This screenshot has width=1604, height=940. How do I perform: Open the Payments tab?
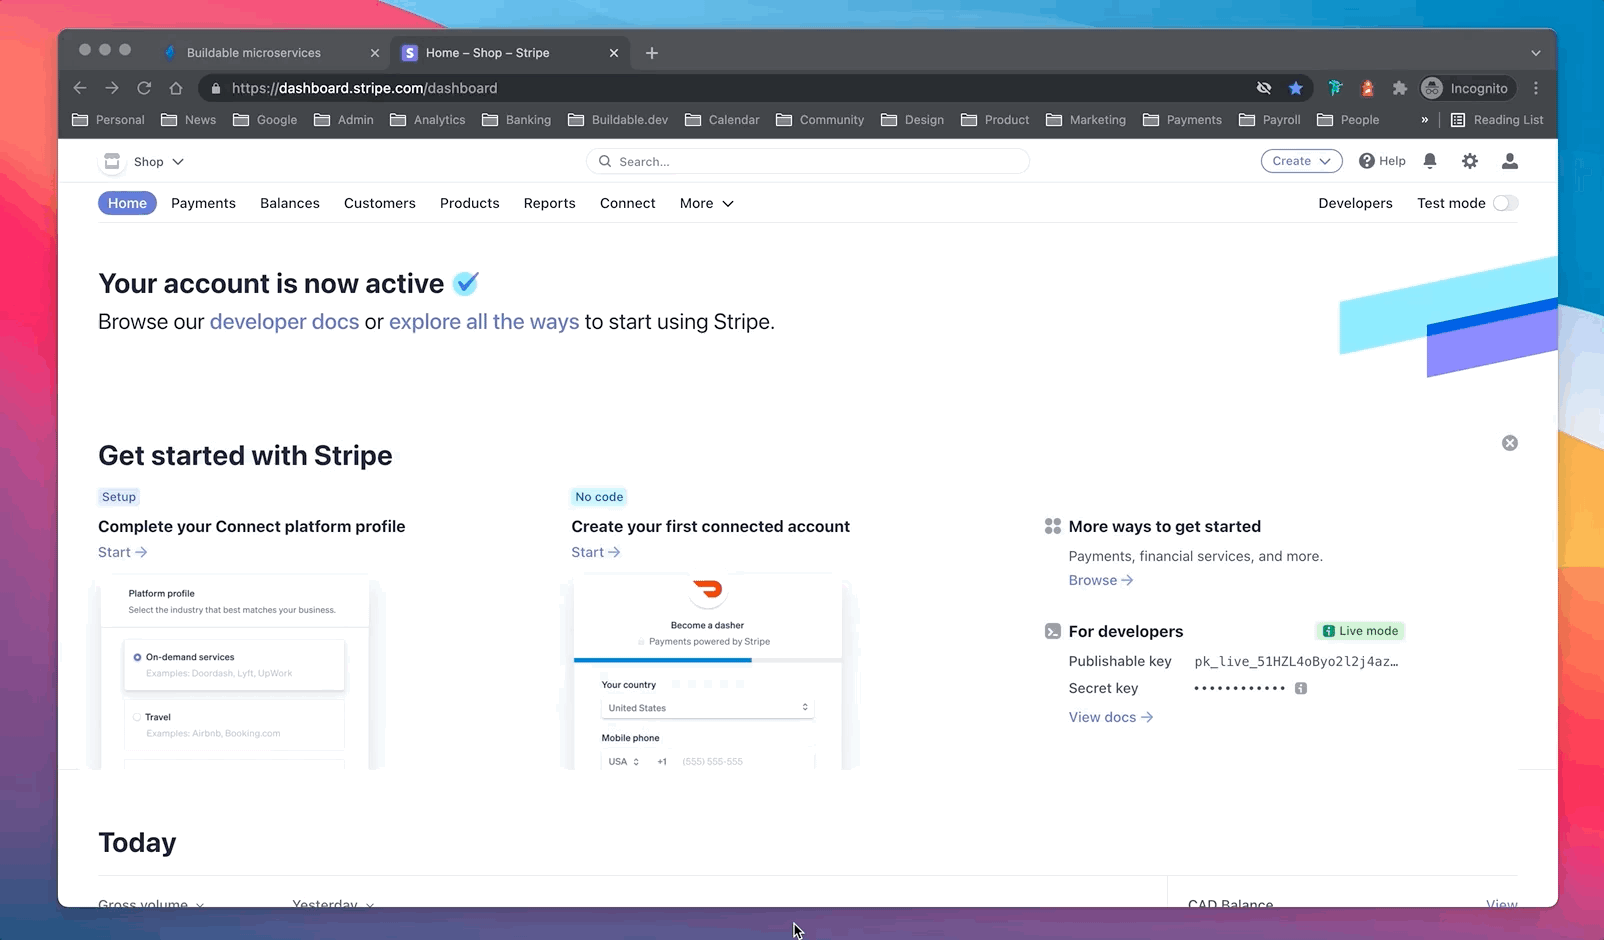click(x=203, y=203)
